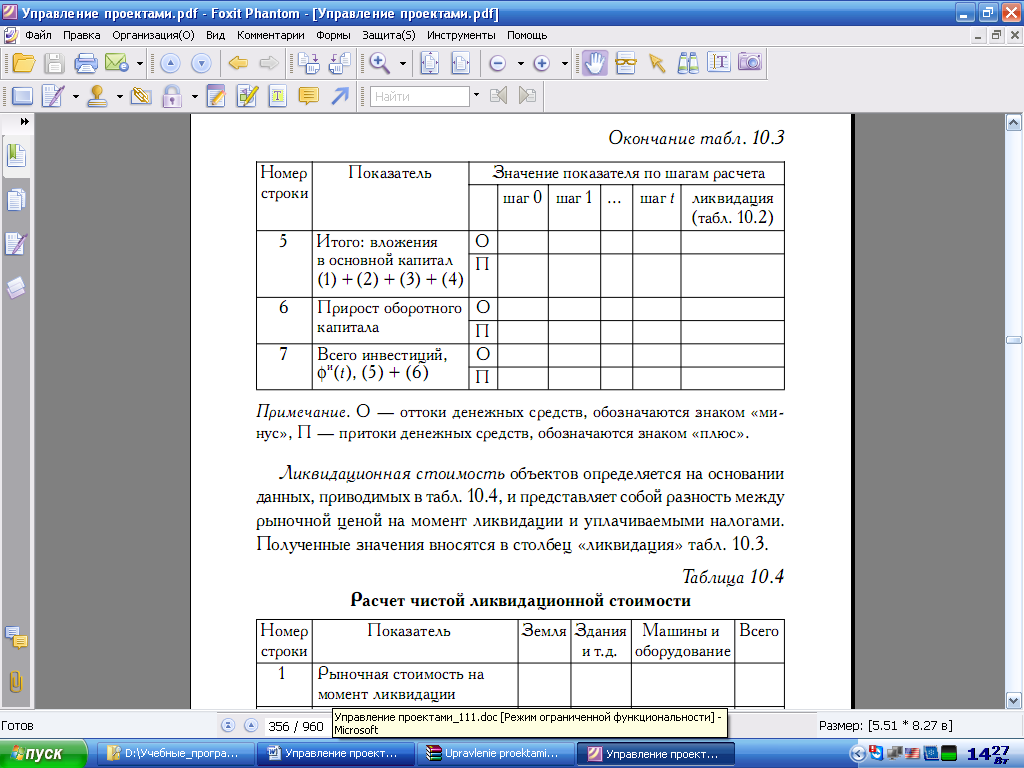Open the Файл menu
This screenshot has height=768, width=1024.
point(38,35)
